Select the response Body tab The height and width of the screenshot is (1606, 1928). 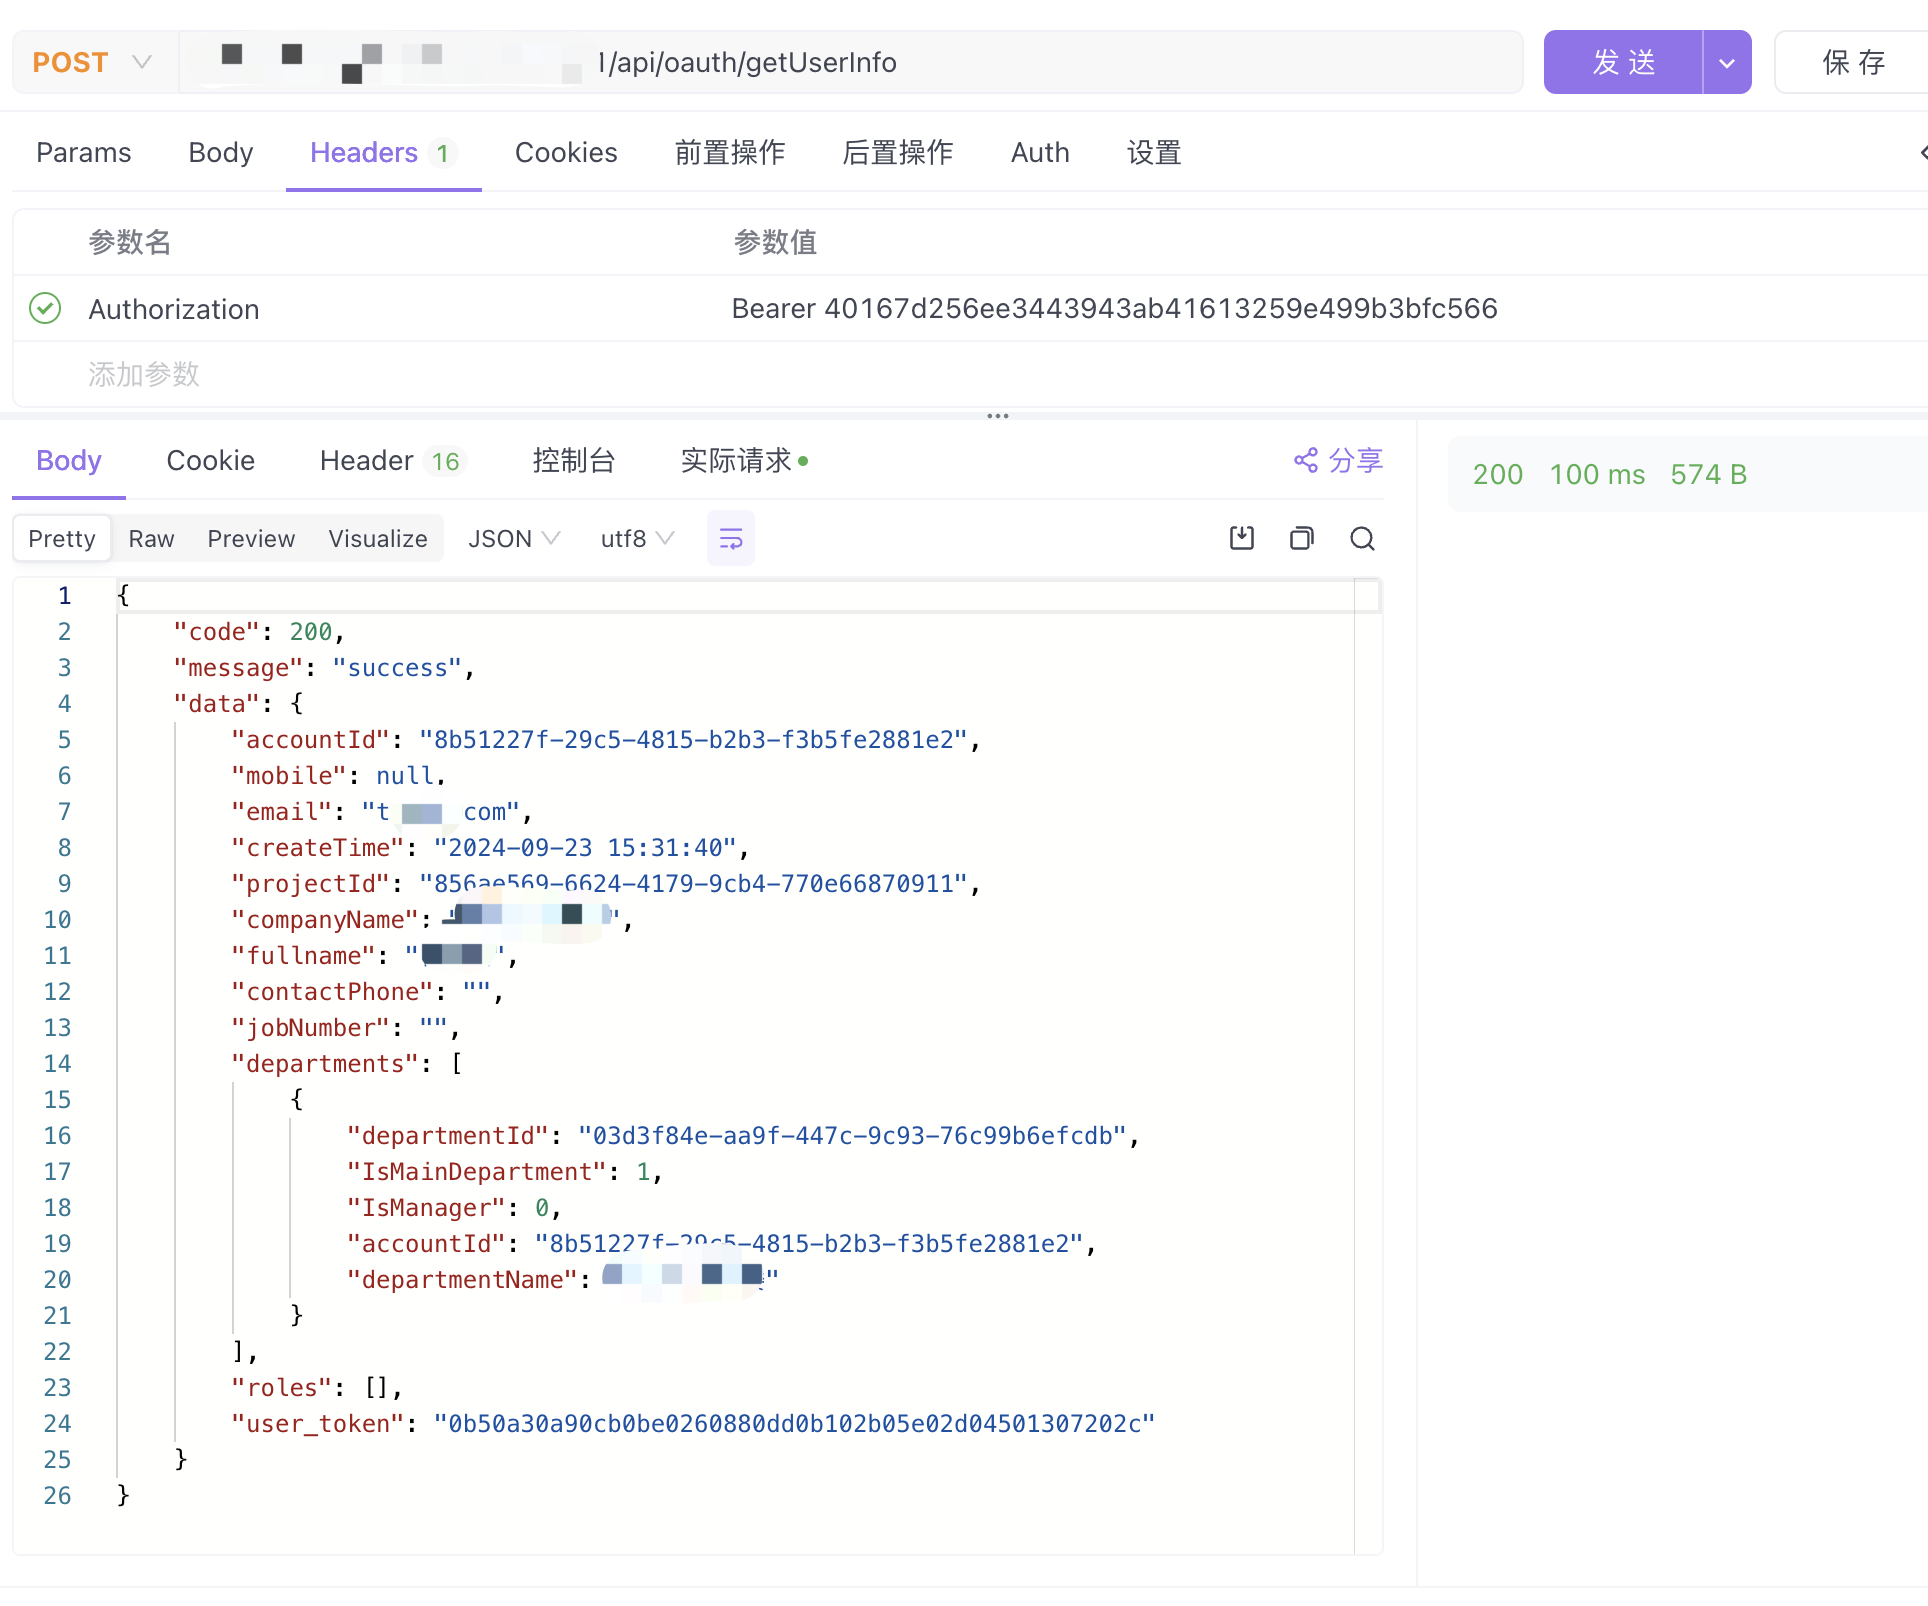tap(69, 460)
